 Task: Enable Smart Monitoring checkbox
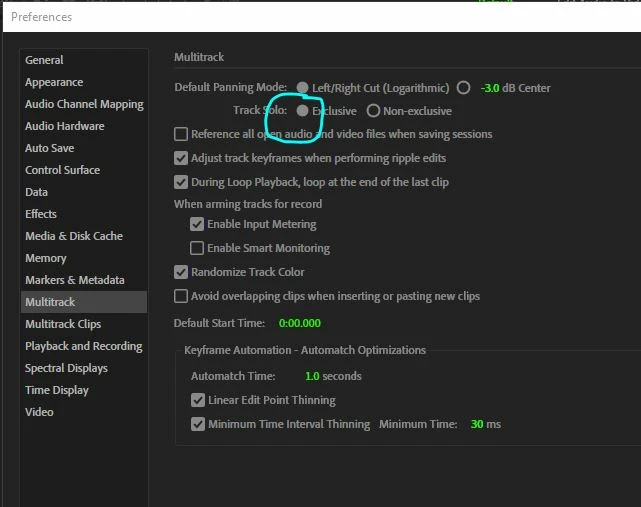click(x=197, y=248)
